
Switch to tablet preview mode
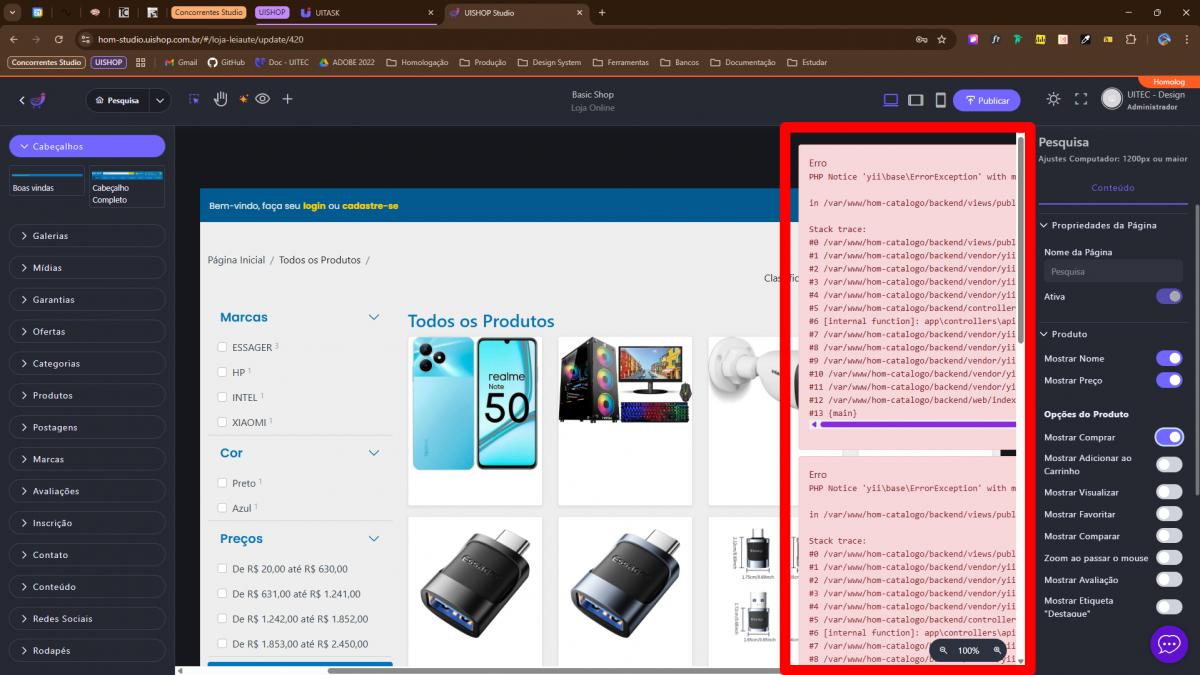point(915,100)
